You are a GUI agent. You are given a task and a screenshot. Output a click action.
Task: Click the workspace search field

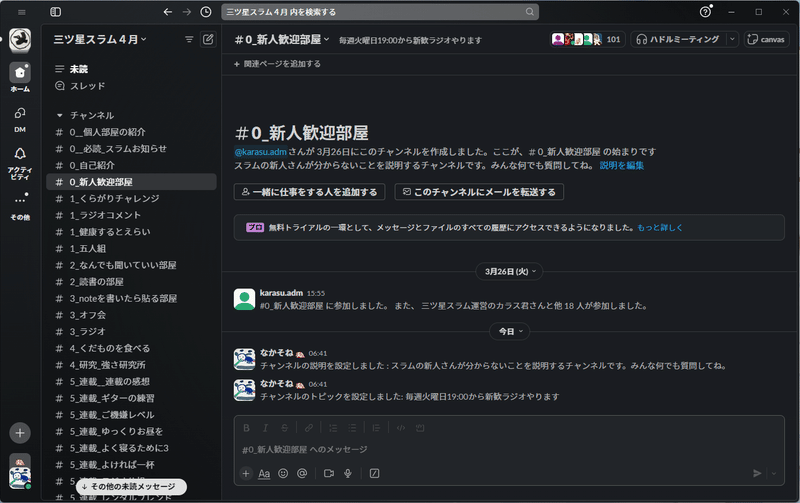(x=380, y=12)
